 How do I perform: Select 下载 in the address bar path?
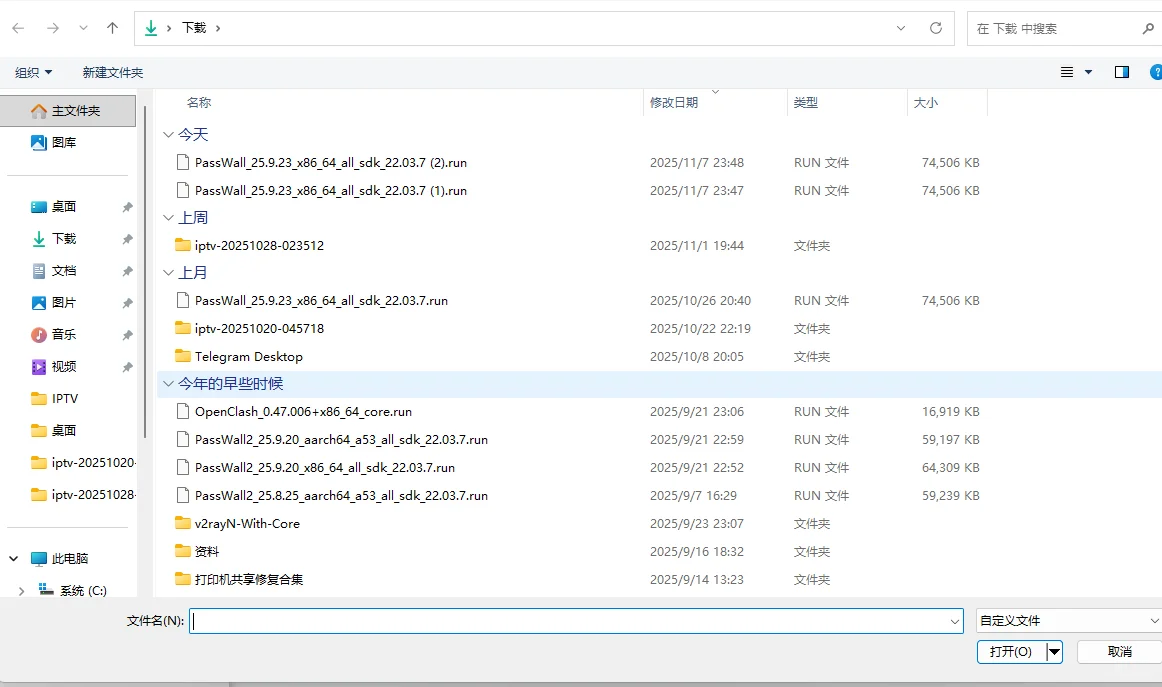pos(194,28)
